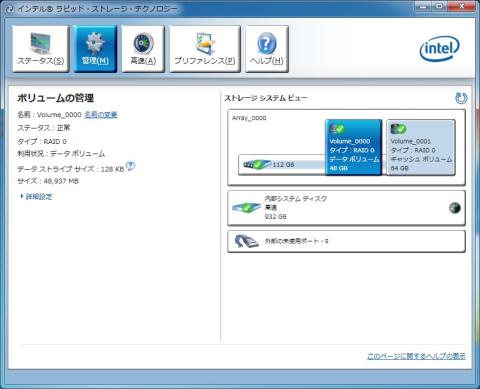The height and width of the screenshot is (389, 480).
Task: Click the 内部システム ディスク label
Action: [295, 199]
